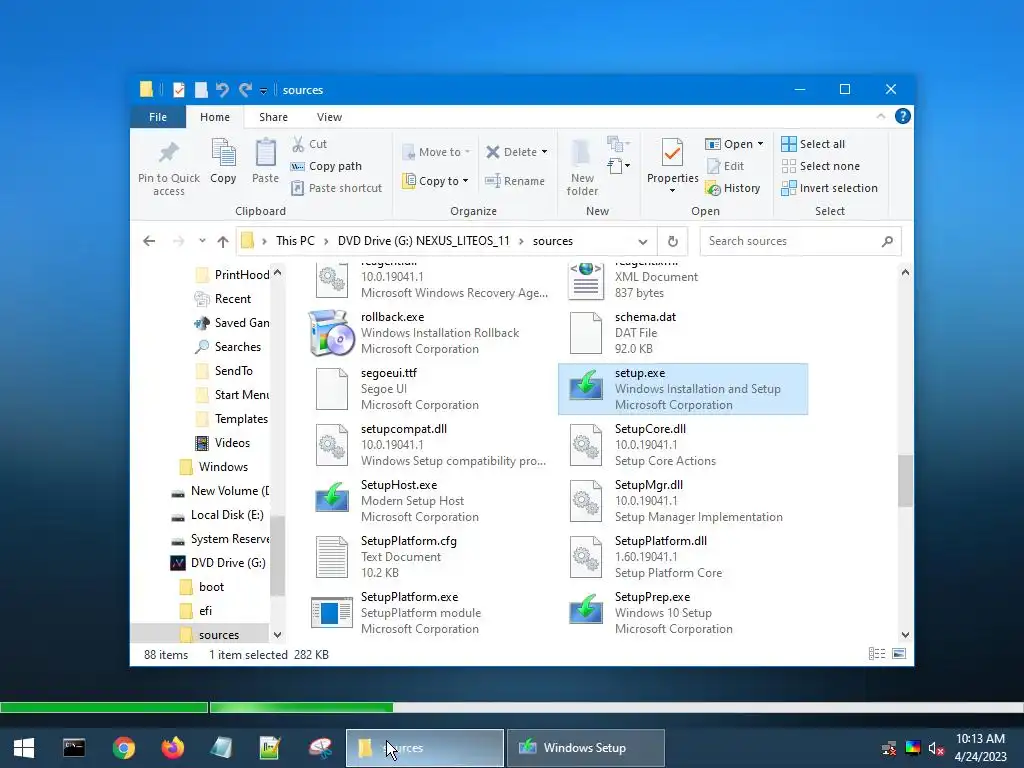Go up one folder level
The image size is (1024, 768).
223,242
